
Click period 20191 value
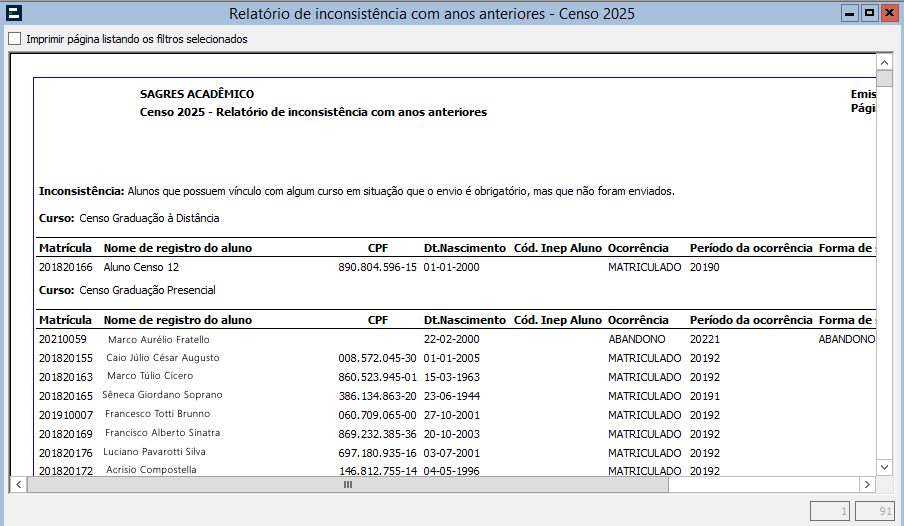point(705,396)
